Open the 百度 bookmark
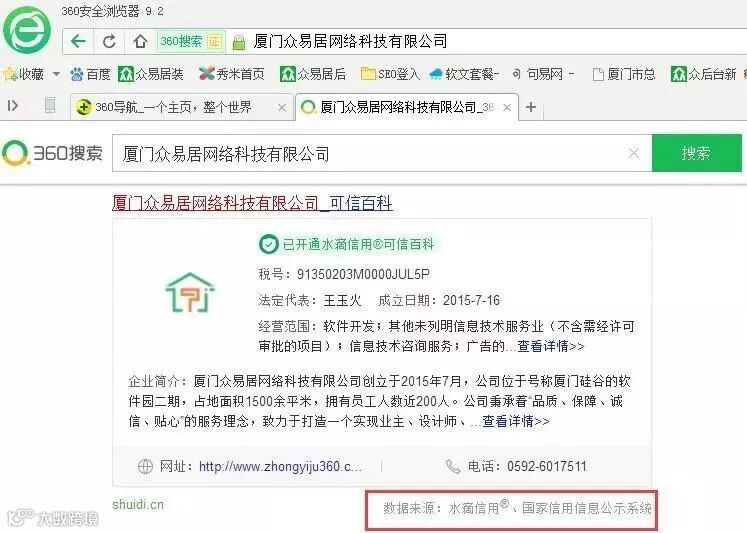The height and width of the screenshot is (533, 747). [x=91, y=74]
